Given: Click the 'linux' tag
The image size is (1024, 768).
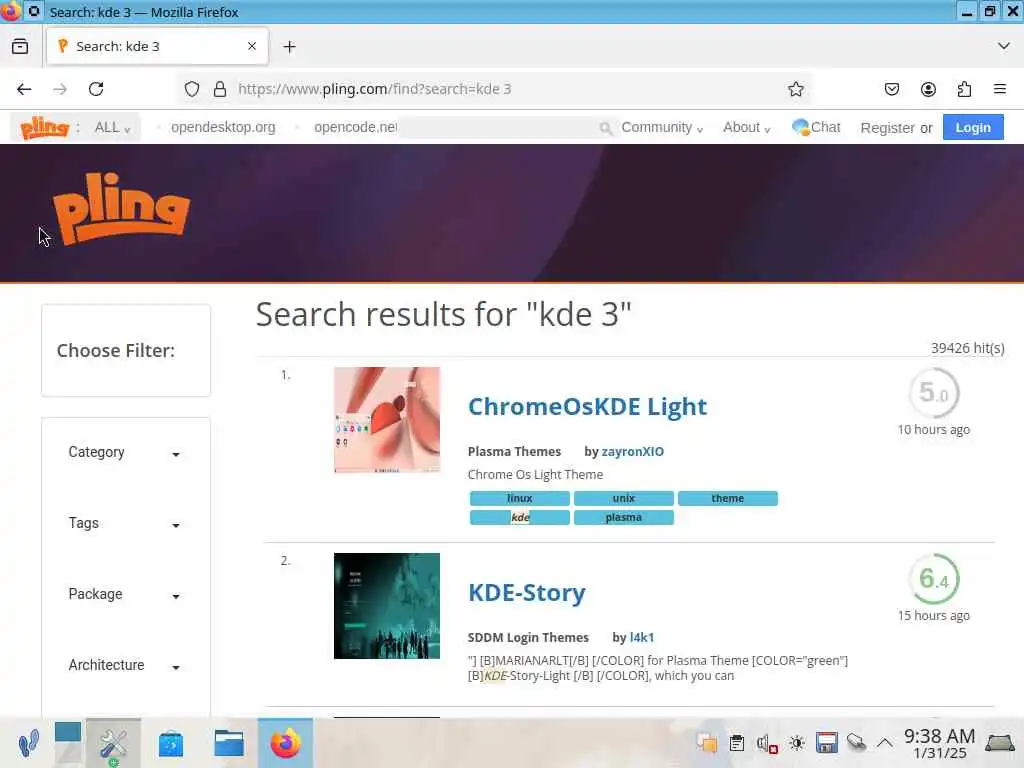Looking at the screenshot, I should [x=520, y=498].
